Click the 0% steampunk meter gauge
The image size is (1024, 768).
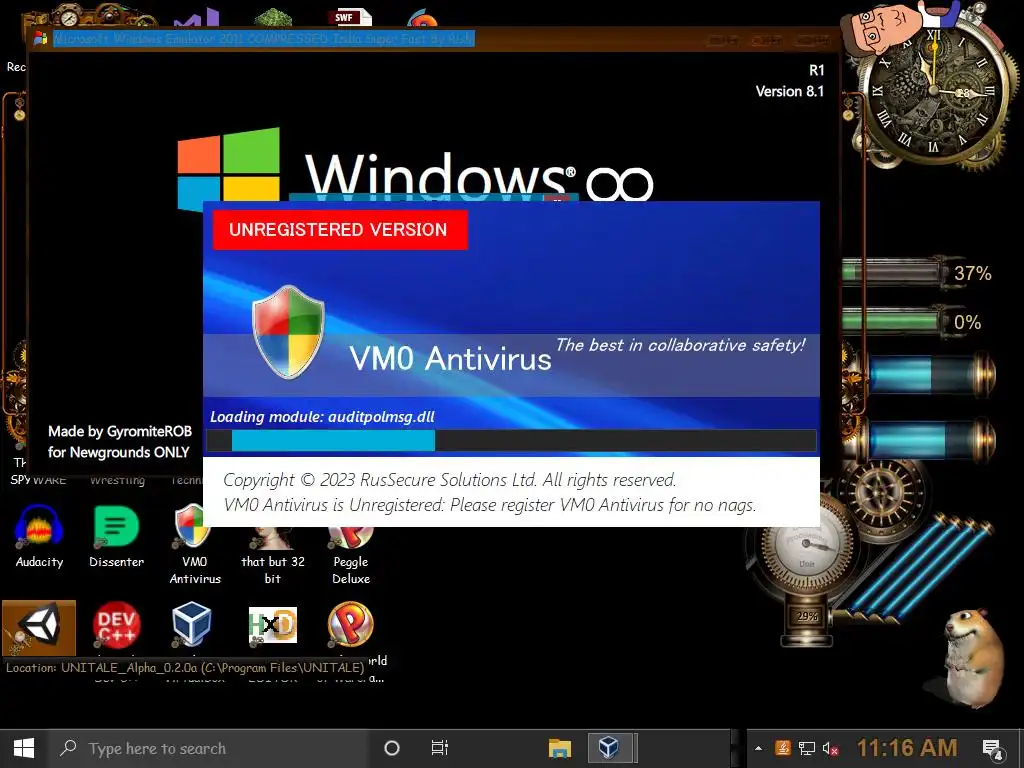pos(913,322)
